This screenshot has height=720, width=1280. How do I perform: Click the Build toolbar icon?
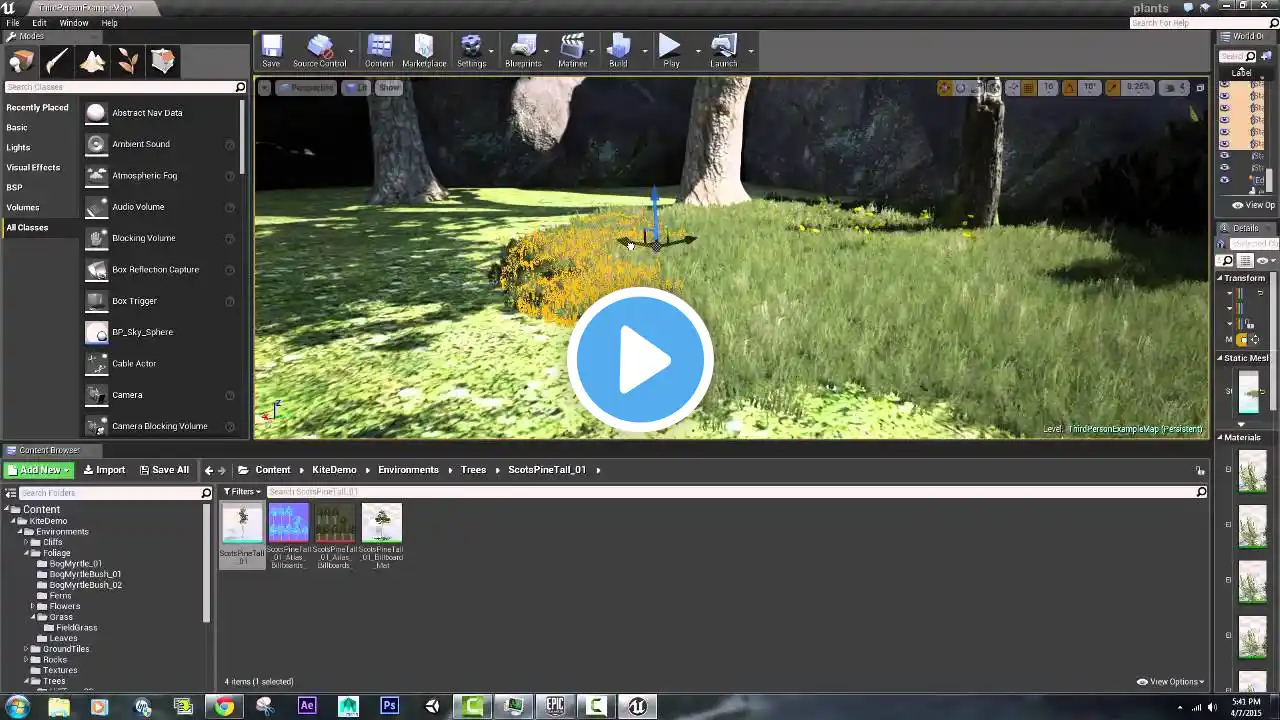[x=618, y=50]
